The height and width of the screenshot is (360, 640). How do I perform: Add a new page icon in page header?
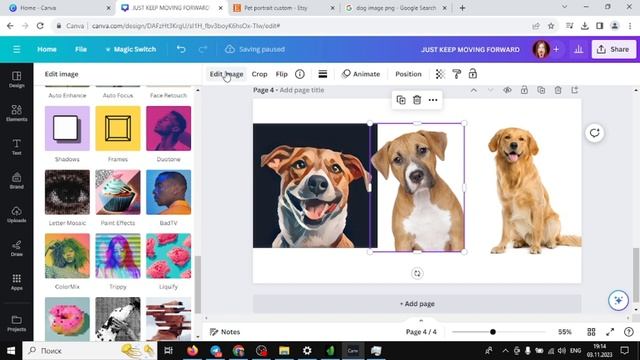point(575,90)
